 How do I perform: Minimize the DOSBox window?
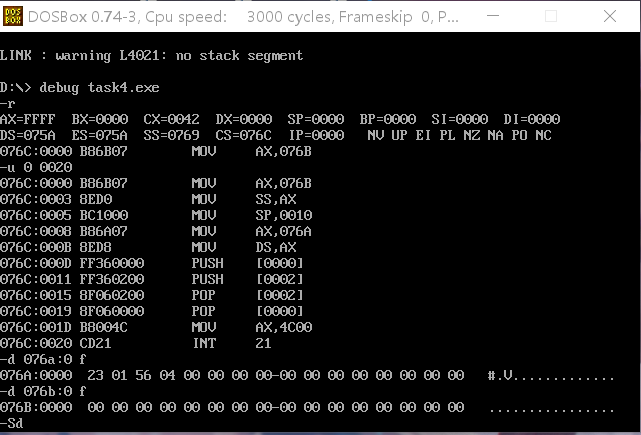point(493,16)
